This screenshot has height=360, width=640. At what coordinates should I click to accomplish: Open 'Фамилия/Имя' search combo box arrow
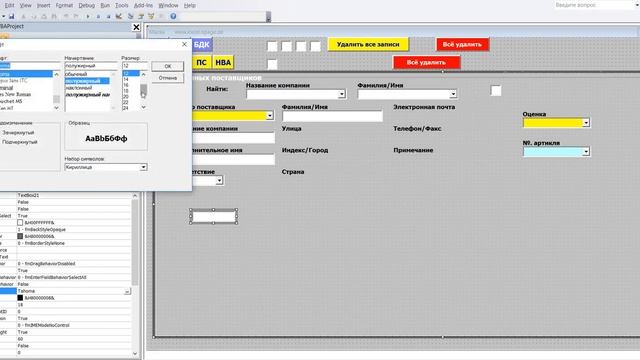click(x=453, y=94)
